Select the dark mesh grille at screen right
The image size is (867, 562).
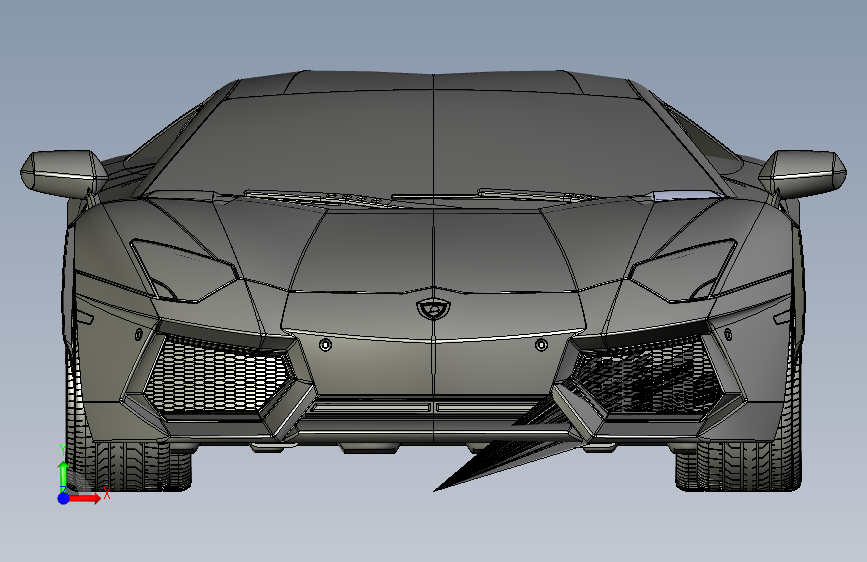click(x=649, y=376)
